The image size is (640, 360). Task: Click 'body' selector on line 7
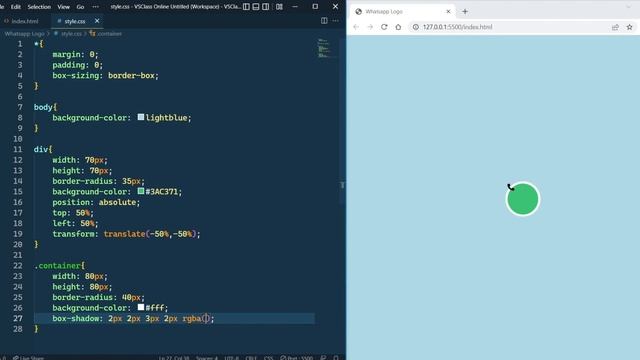click(x=43, y=107)
